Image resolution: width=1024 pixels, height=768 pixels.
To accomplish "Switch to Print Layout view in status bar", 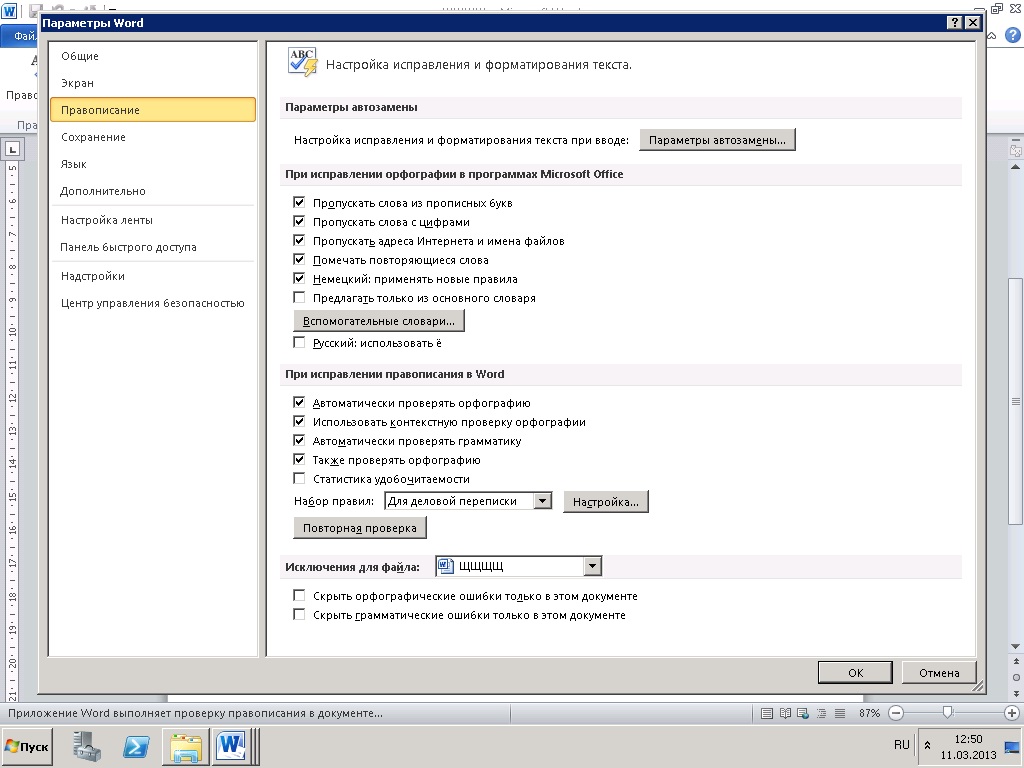I will pyautogui.click(x=767, y=713).
